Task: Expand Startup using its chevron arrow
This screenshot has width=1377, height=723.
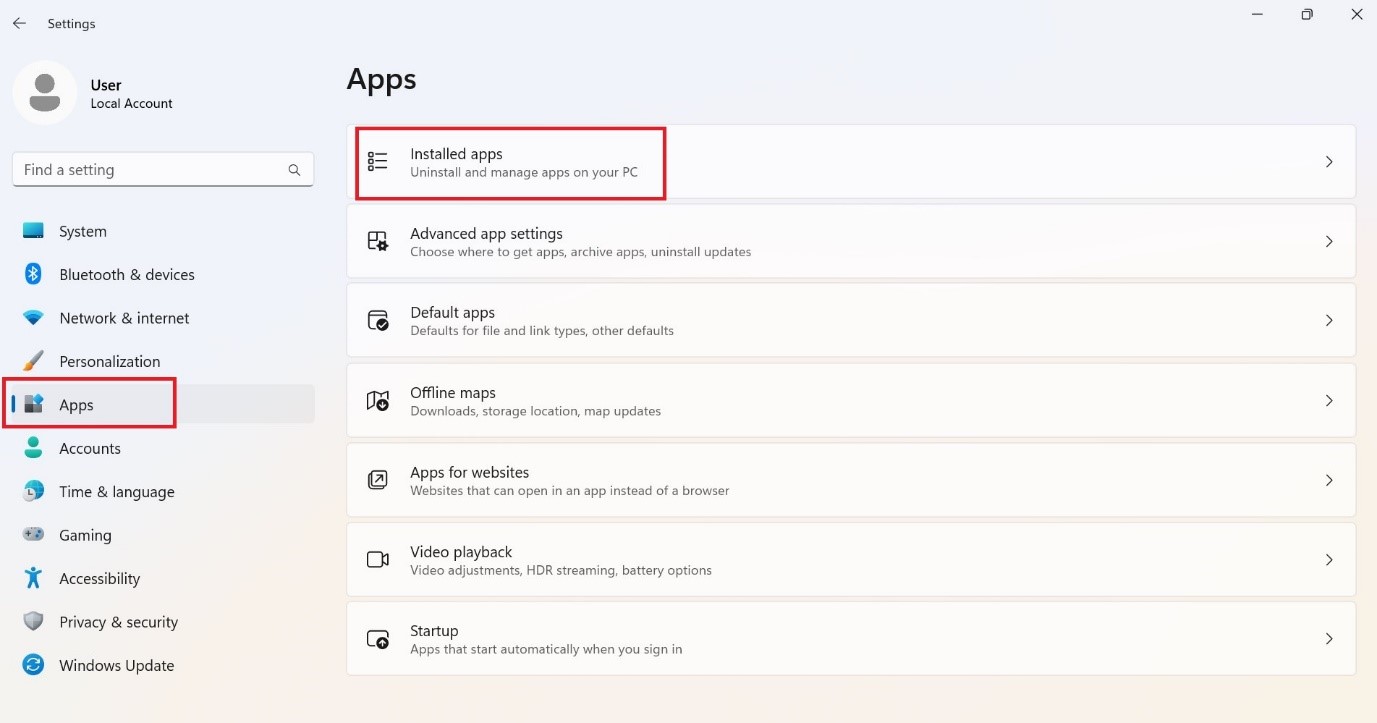Action: pyautogui.click(x=1328, y=639)
